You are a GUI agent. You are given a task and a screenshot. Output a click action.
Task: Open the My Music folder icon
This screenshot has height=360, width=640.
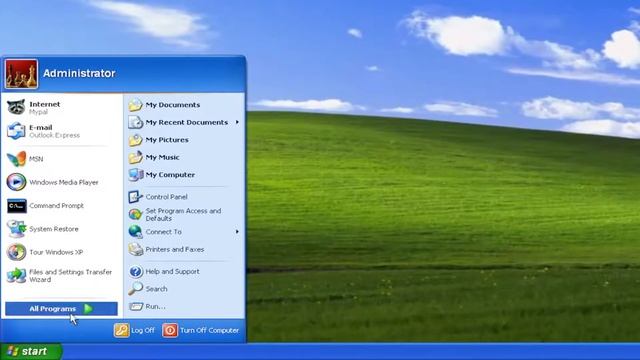(136, 157)
